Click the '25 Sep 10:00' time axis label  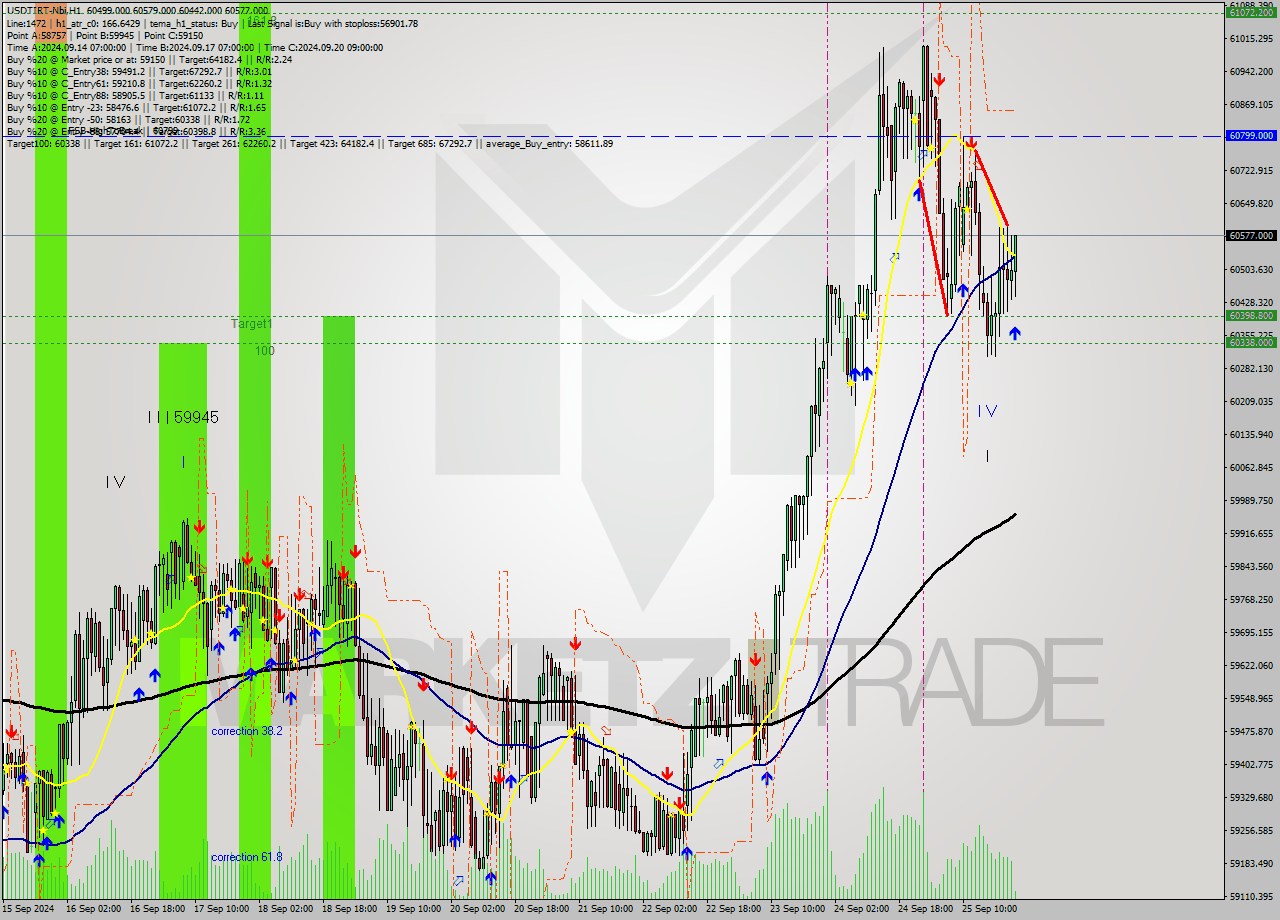point(988,909)
